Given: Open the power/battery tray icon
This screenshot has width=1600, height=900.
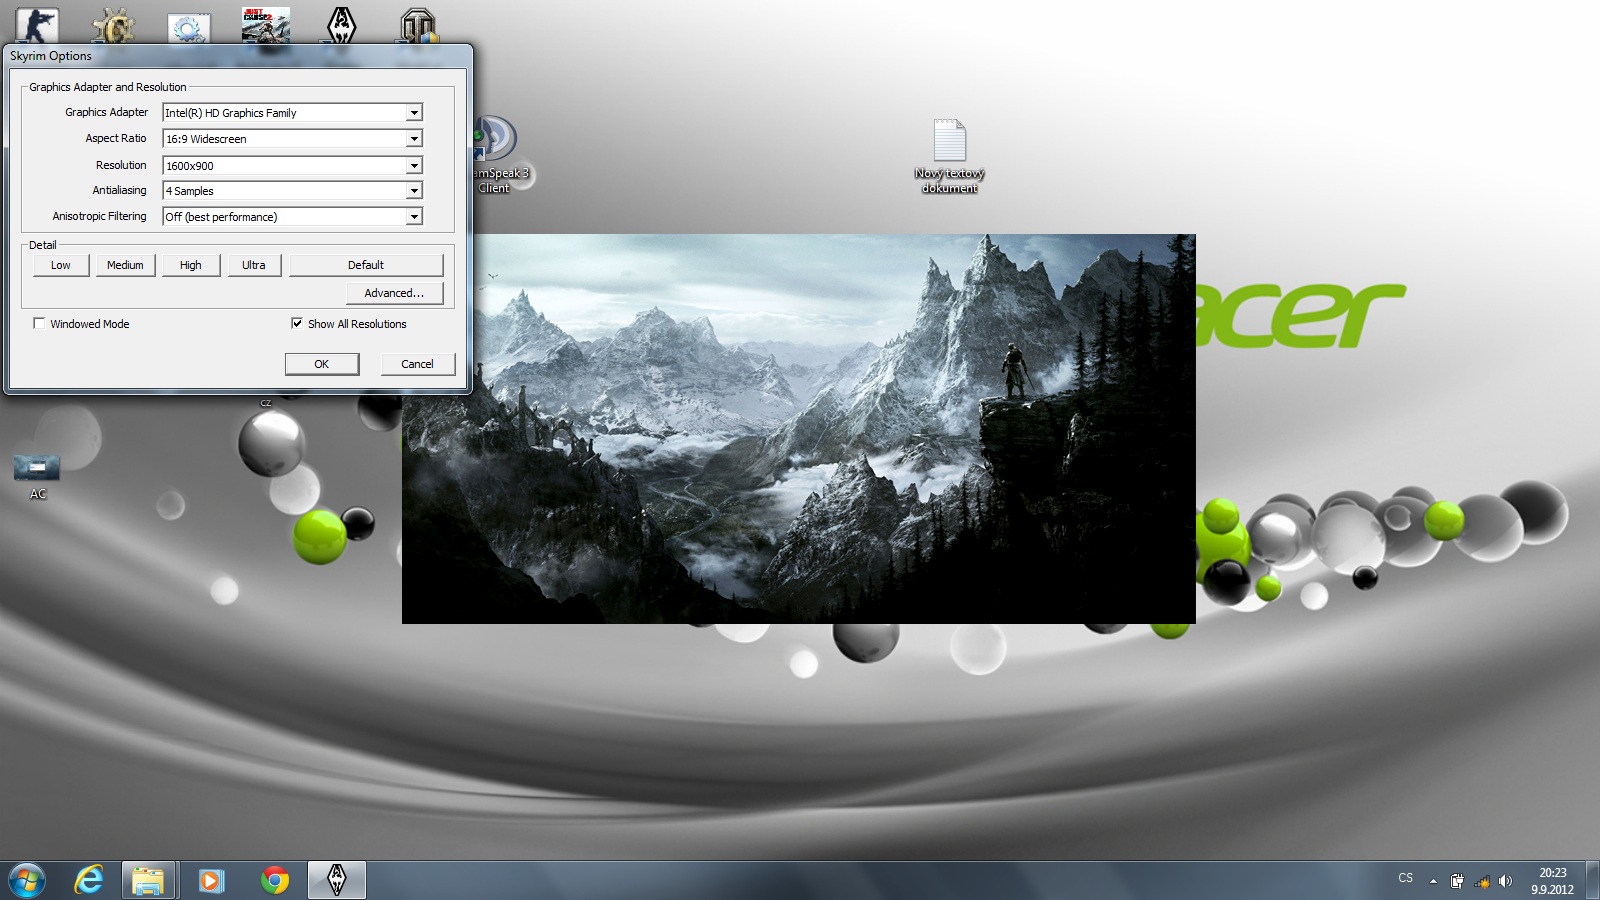Looking at the screenshot, I should click(1457, 881).
